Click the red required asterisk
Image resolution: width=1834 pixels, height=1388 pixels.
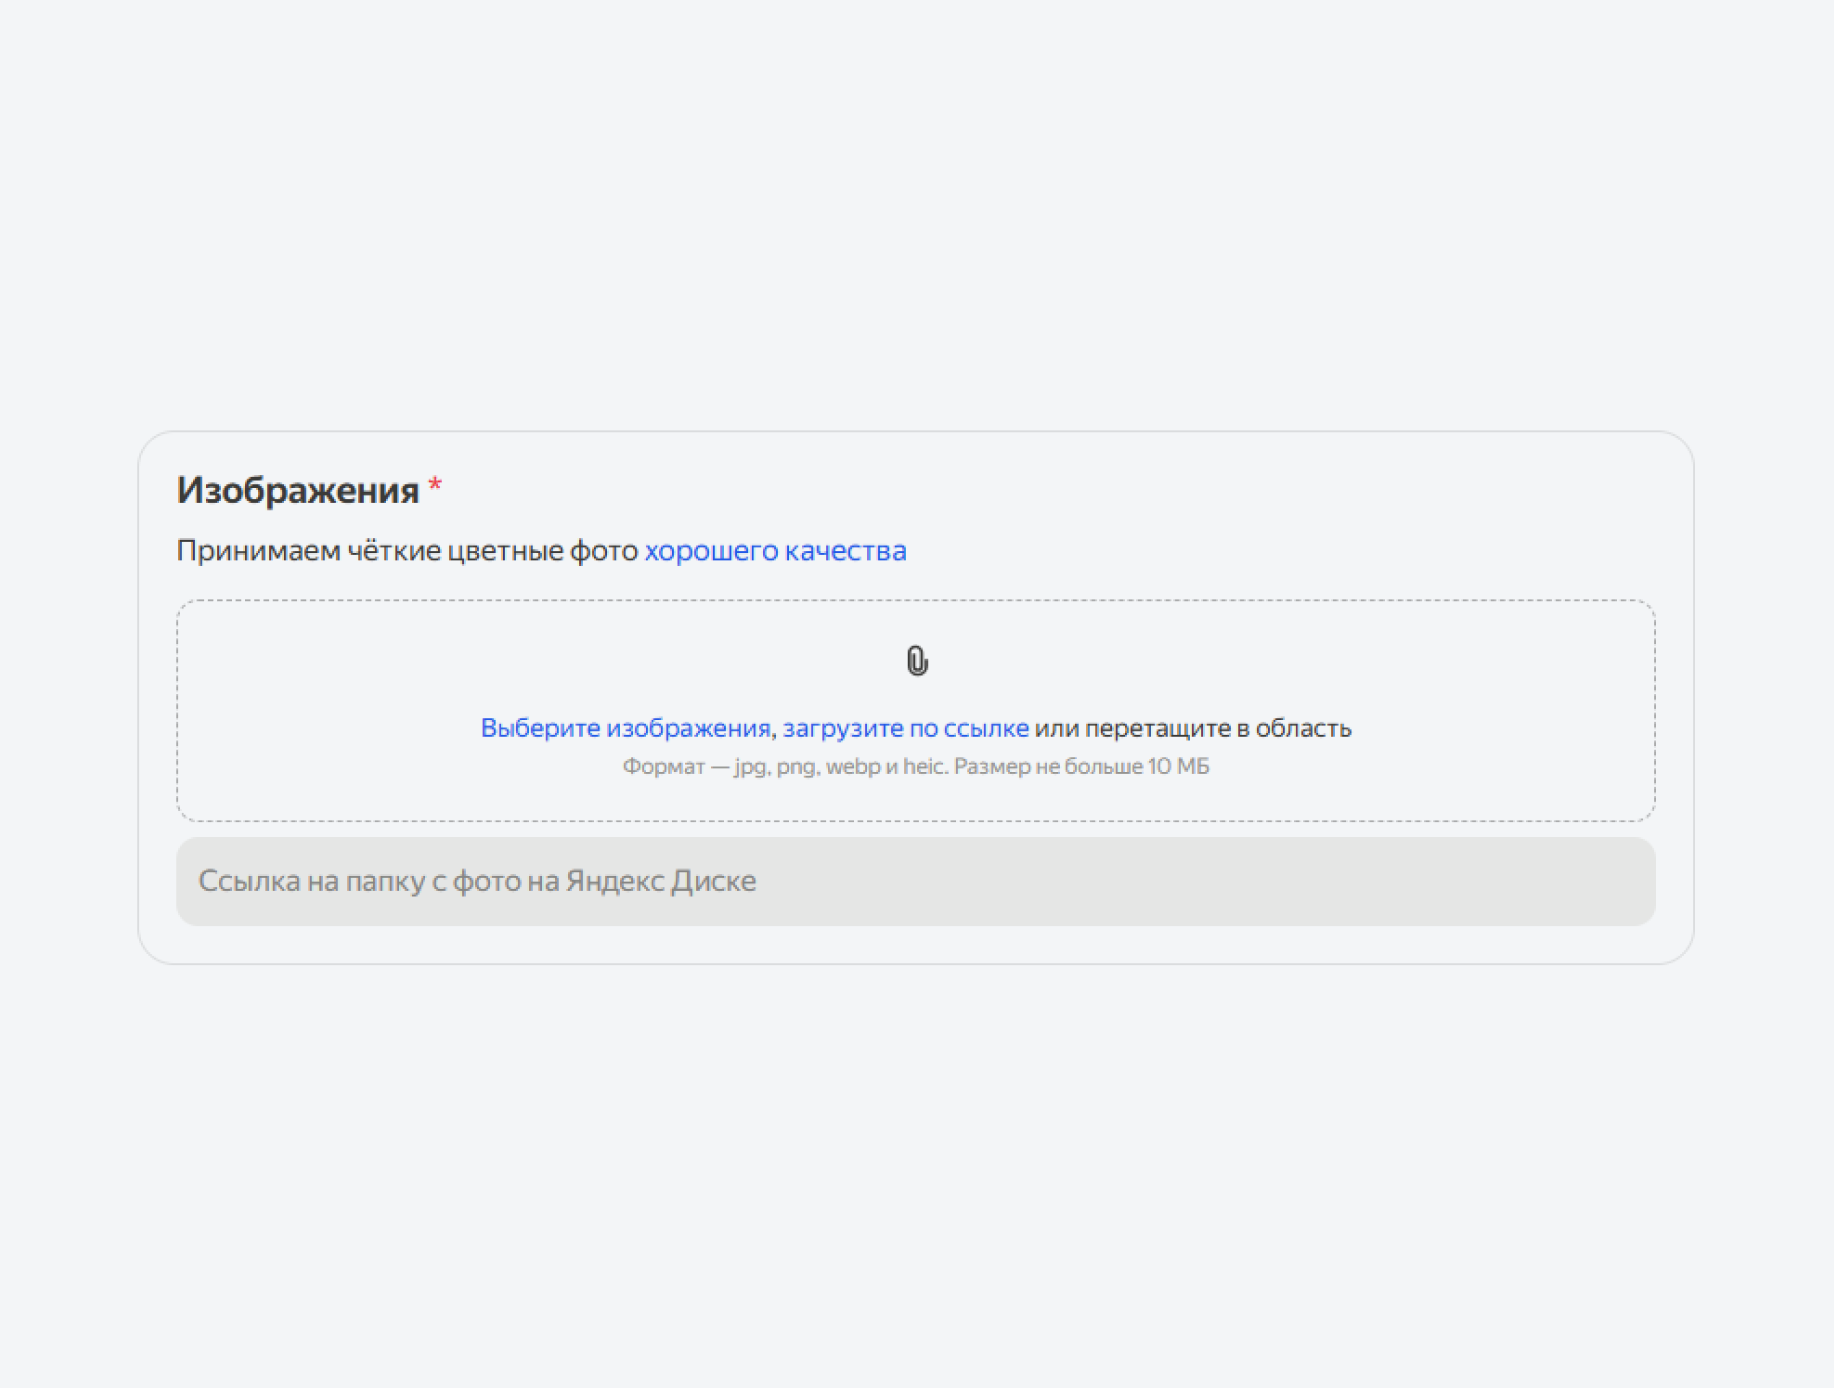[x=435, y=486]
